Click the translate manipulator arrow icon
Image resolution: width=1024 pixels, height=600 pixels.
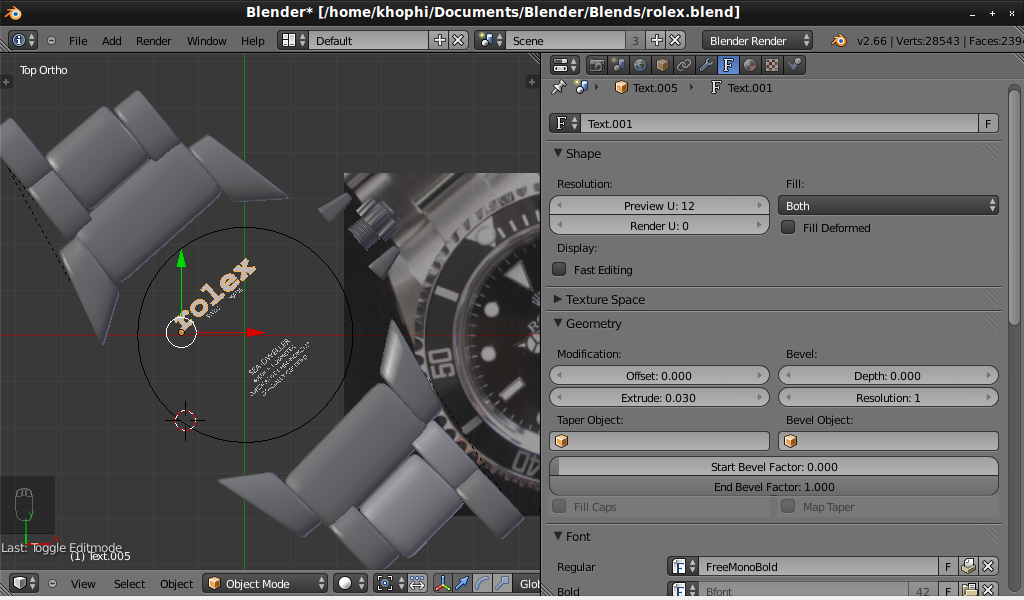[x=462, y=583]
